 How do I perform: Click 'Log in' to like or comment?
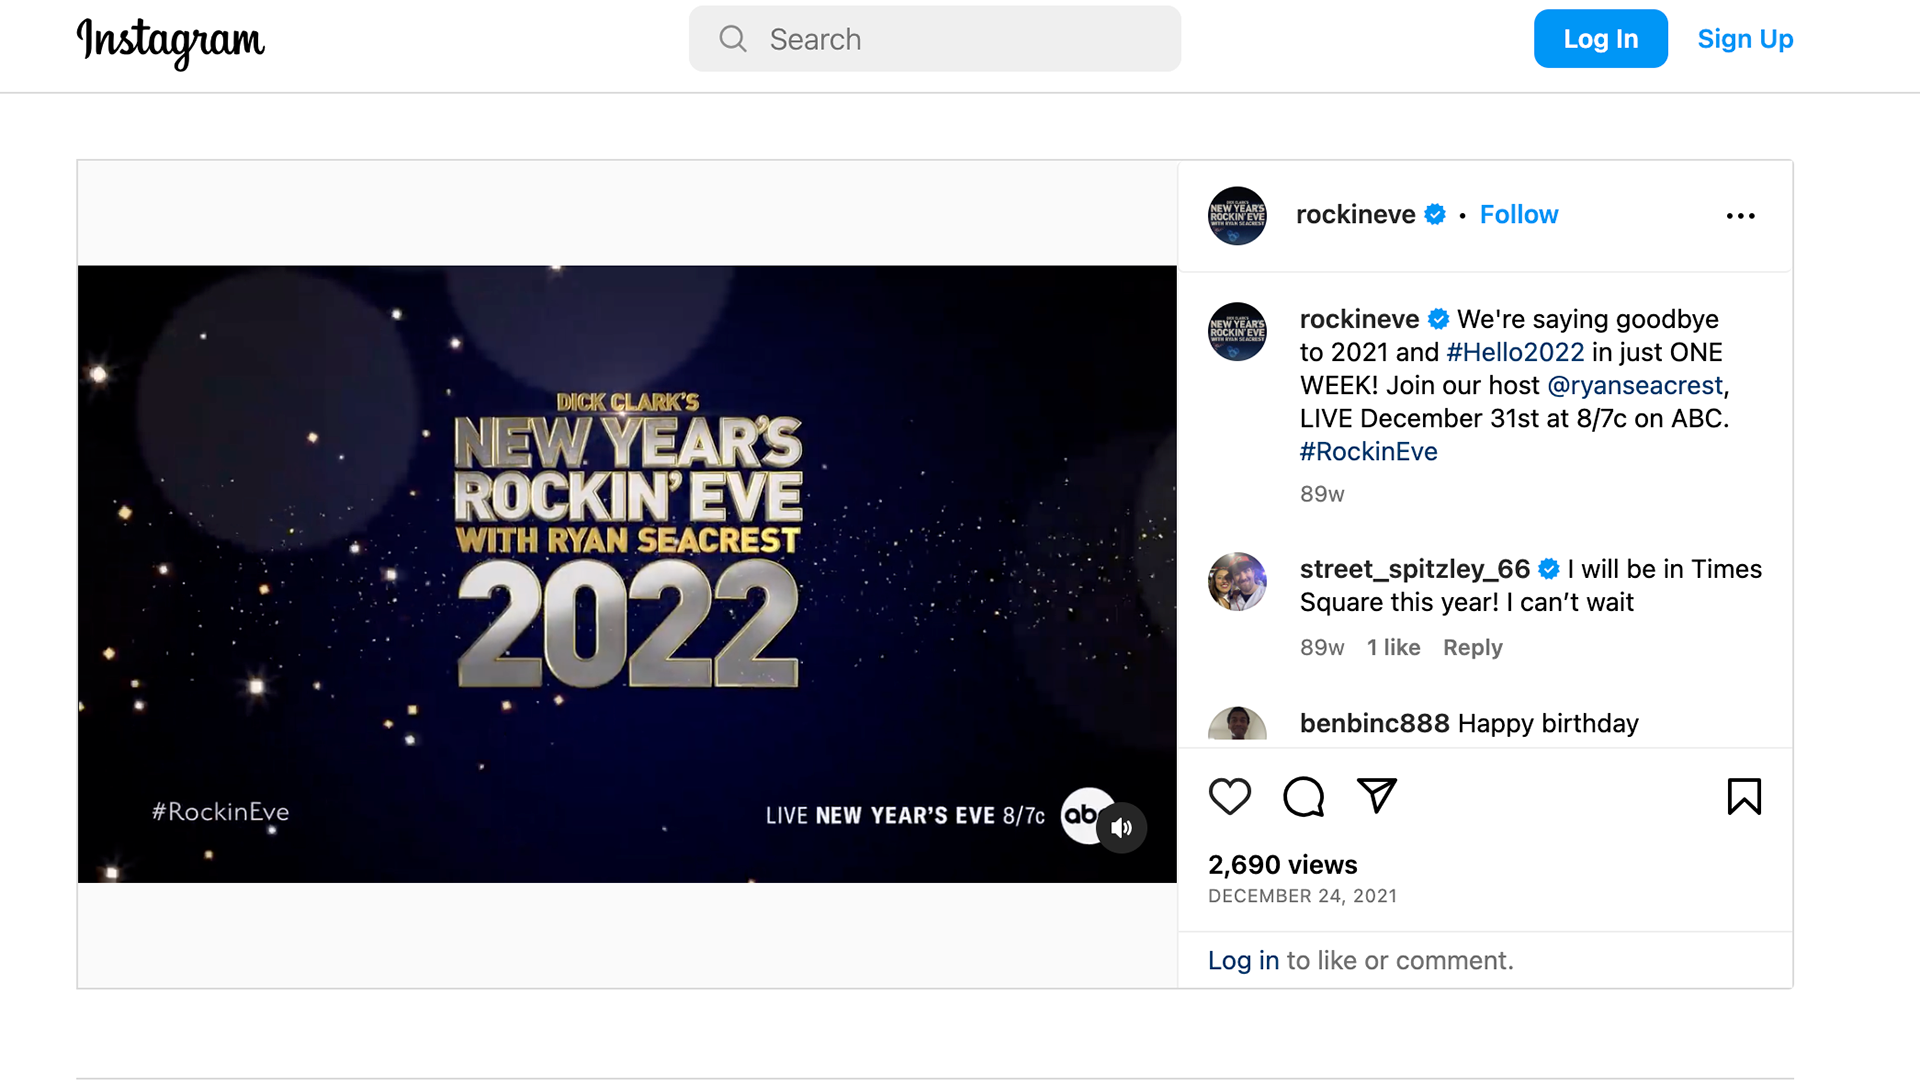(x=1243, y=960)
